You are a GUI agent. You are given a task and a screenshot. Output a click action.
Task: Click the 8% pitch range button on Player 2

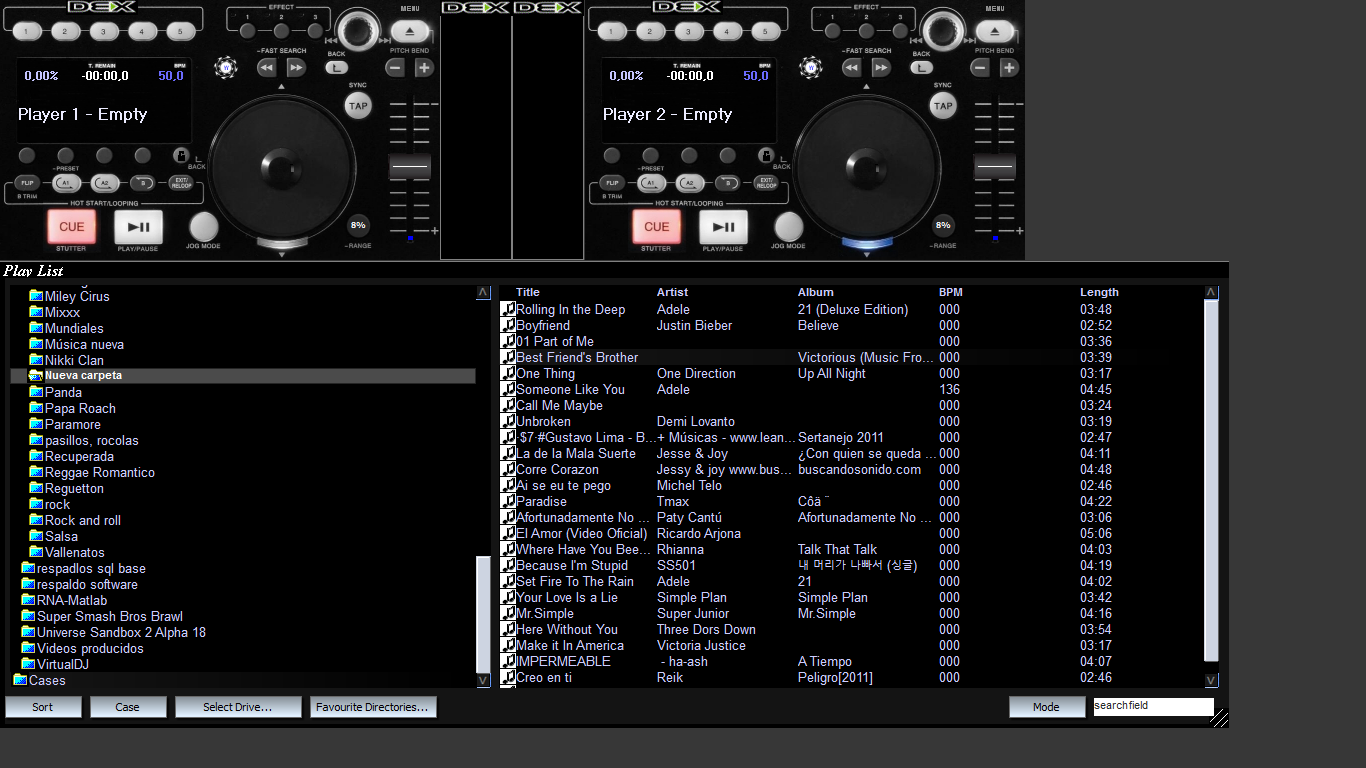(x=943, y=225)
